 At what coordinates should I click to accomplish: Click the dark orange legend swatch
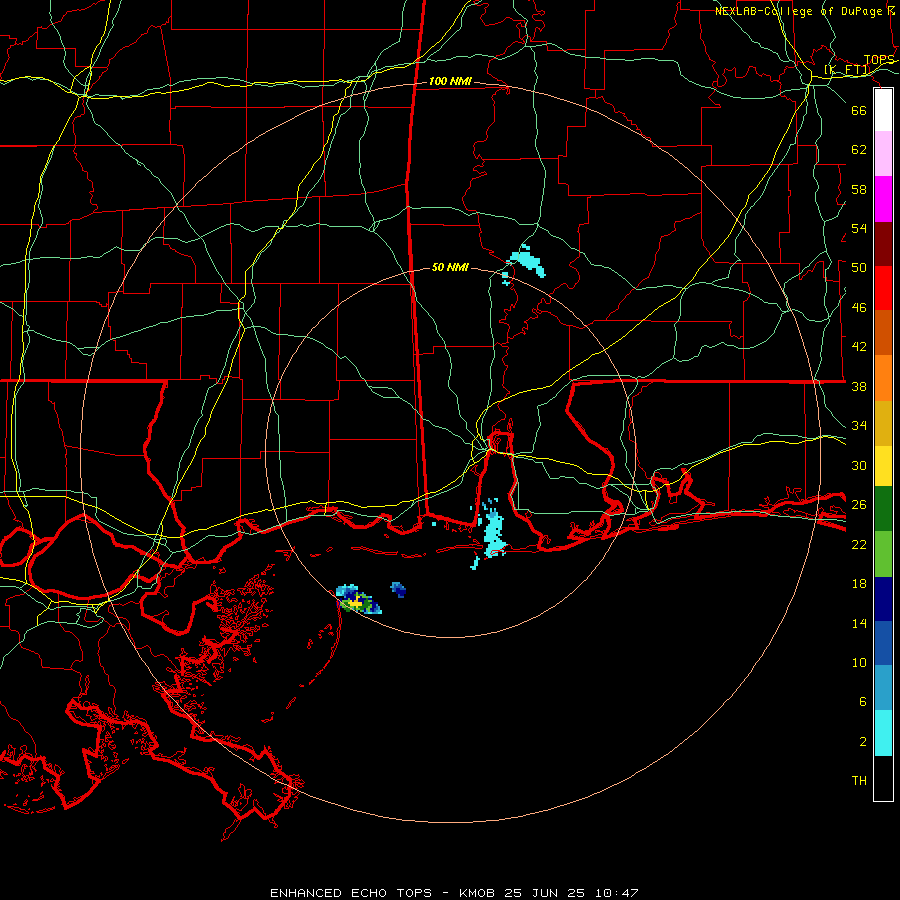883,332
